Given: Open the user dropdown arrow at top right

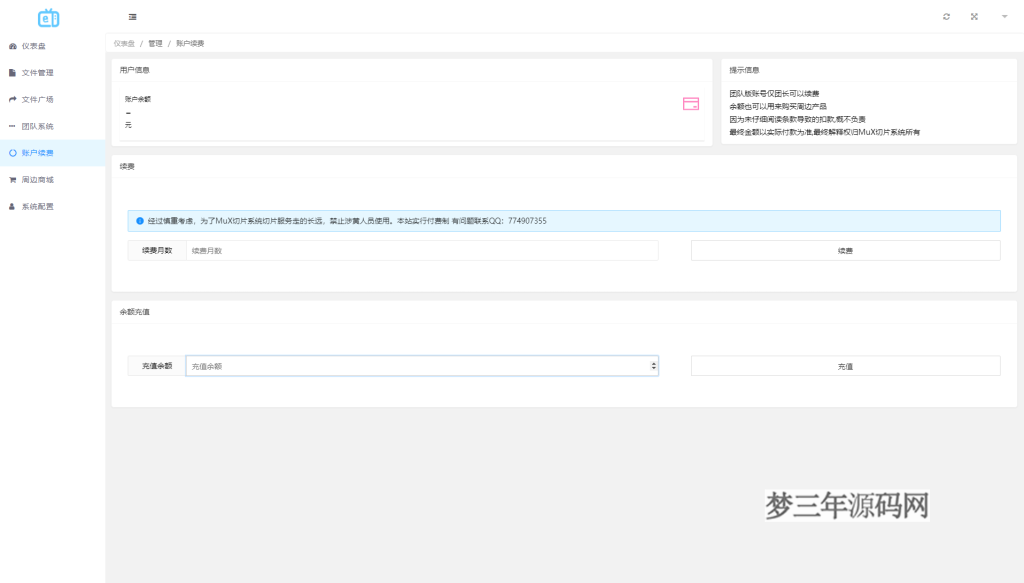Looking at the screenshot, I should coord(1004,17).
